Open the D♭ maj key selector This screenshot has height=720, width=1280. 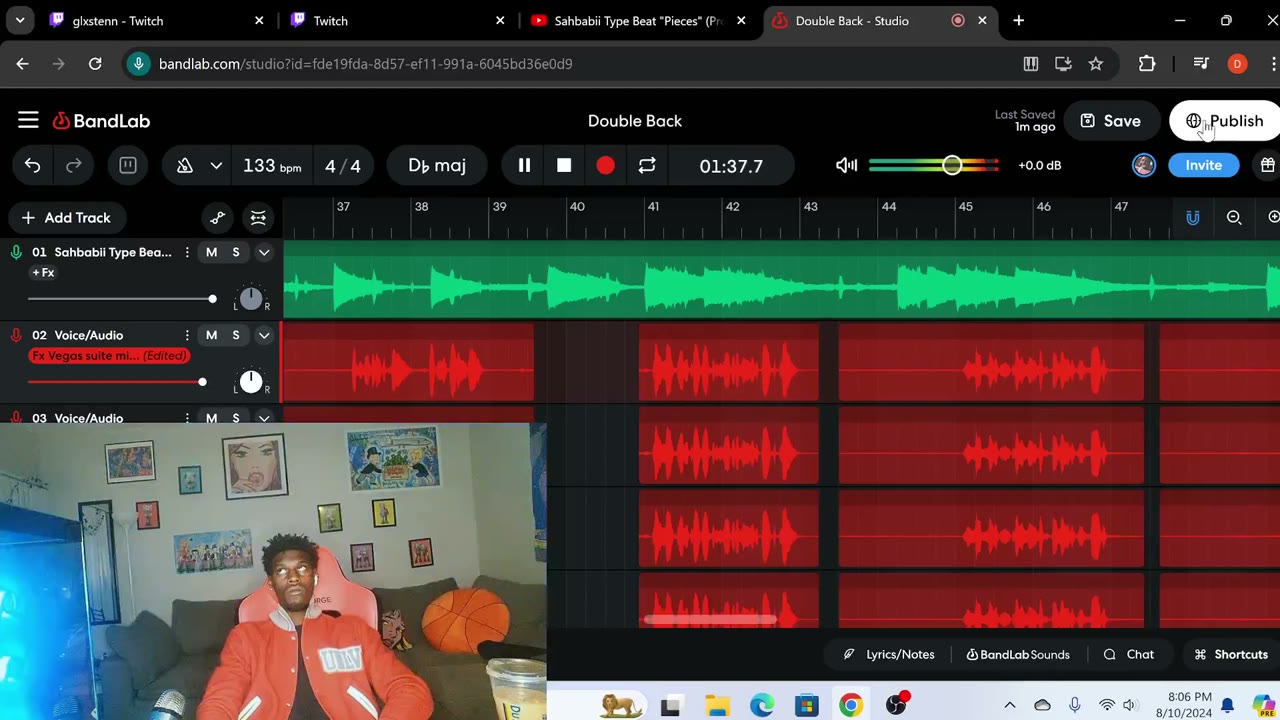click(437, 166)
